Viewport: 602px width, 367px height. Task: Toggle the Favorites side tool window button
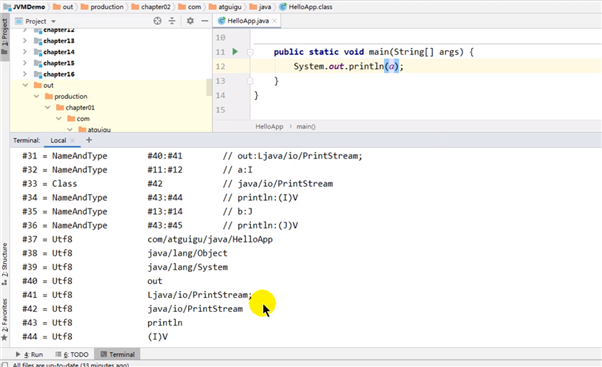pyautogui.click(x=5, y=319)
